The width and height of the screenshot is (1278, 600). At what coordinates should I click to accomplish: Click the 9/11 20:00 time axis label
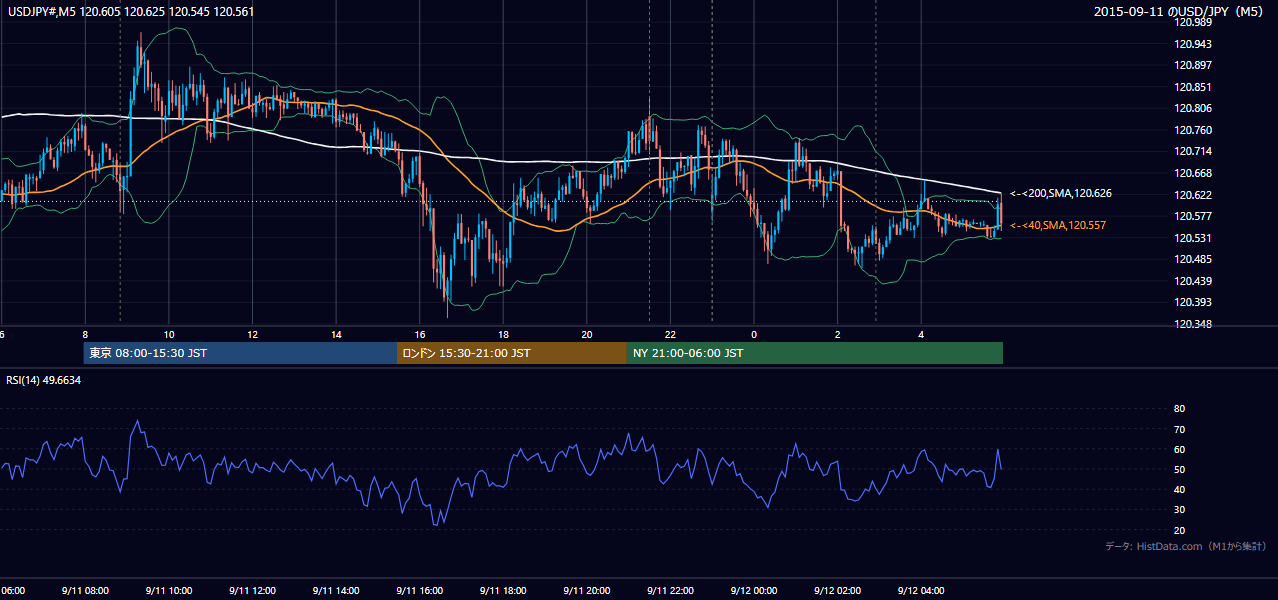[586, 590]
